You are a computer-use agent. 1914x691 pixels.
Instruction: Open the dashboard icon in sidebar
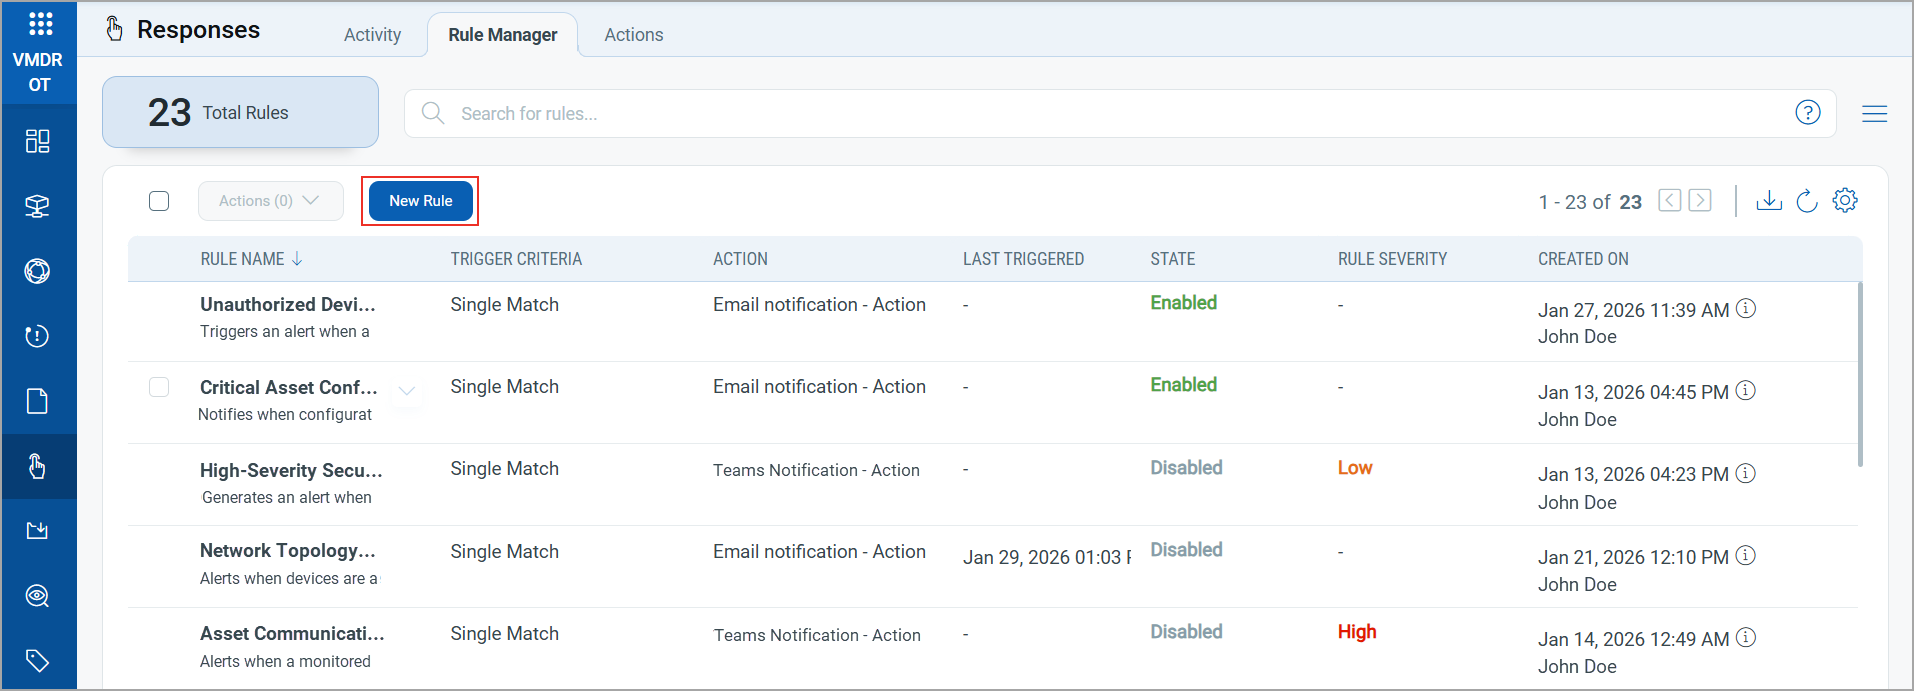[38, 141]
